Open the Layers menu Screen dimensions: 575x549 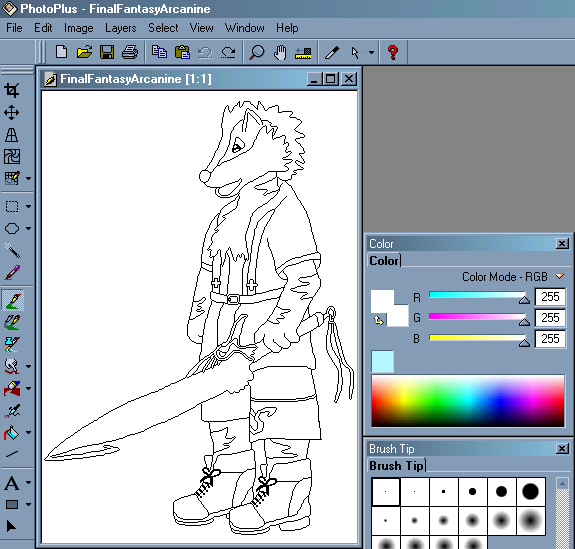121,28
